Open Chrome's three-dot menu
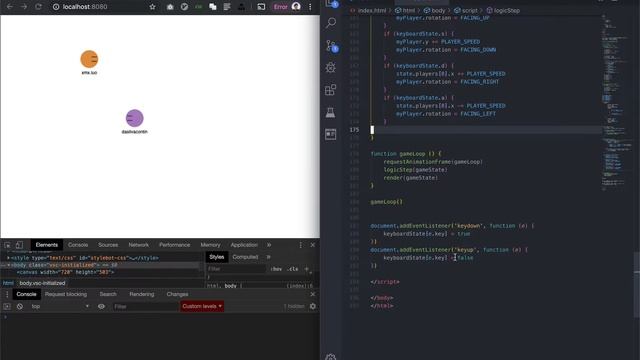The height and width of the screenshot is (360, 640). [310, 7]
